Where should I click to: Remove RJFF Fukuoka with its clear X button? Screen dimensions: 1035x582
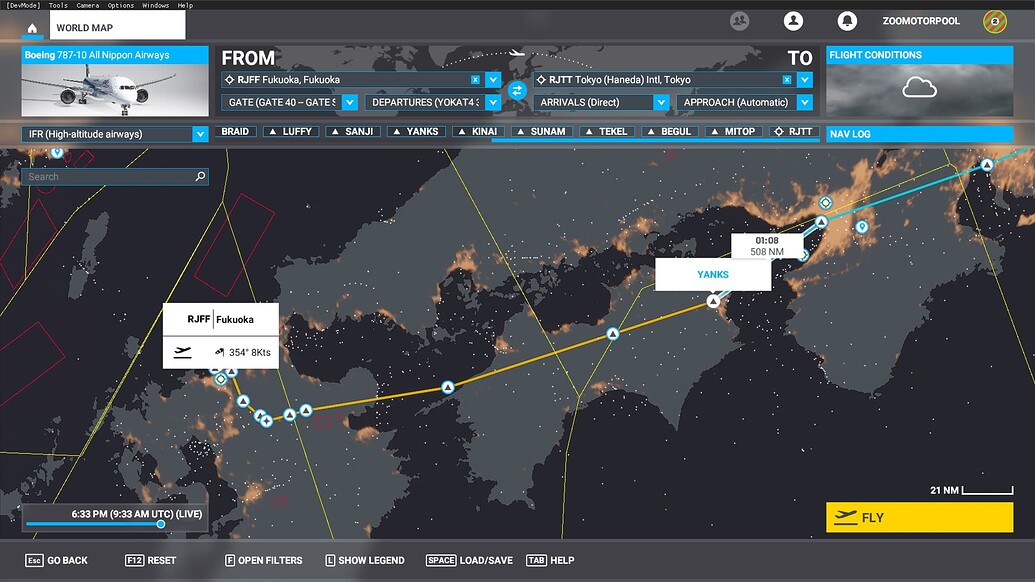pyautogui.click(x=476, y=78)
